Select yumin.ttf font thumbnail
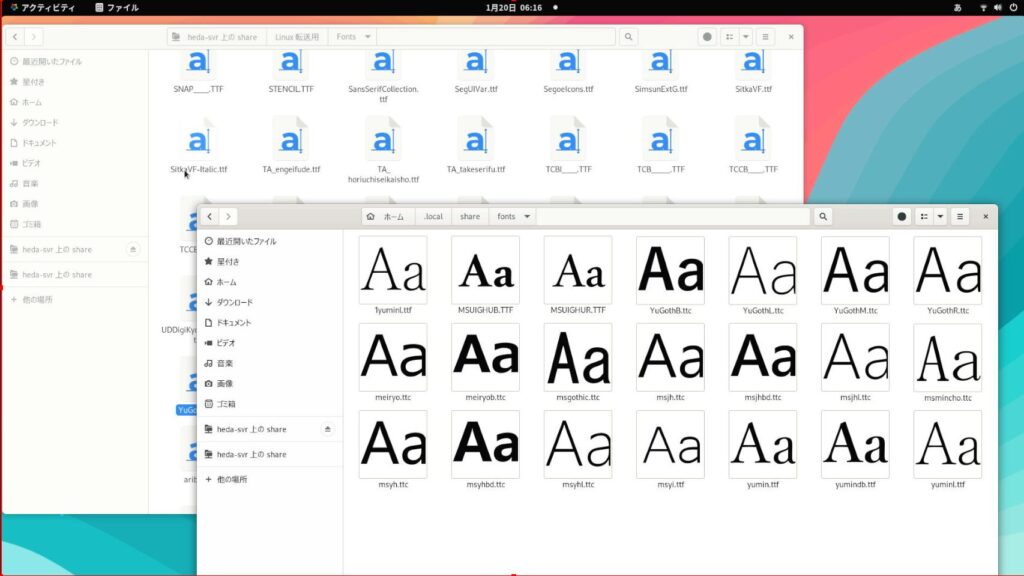 (763, 444)
